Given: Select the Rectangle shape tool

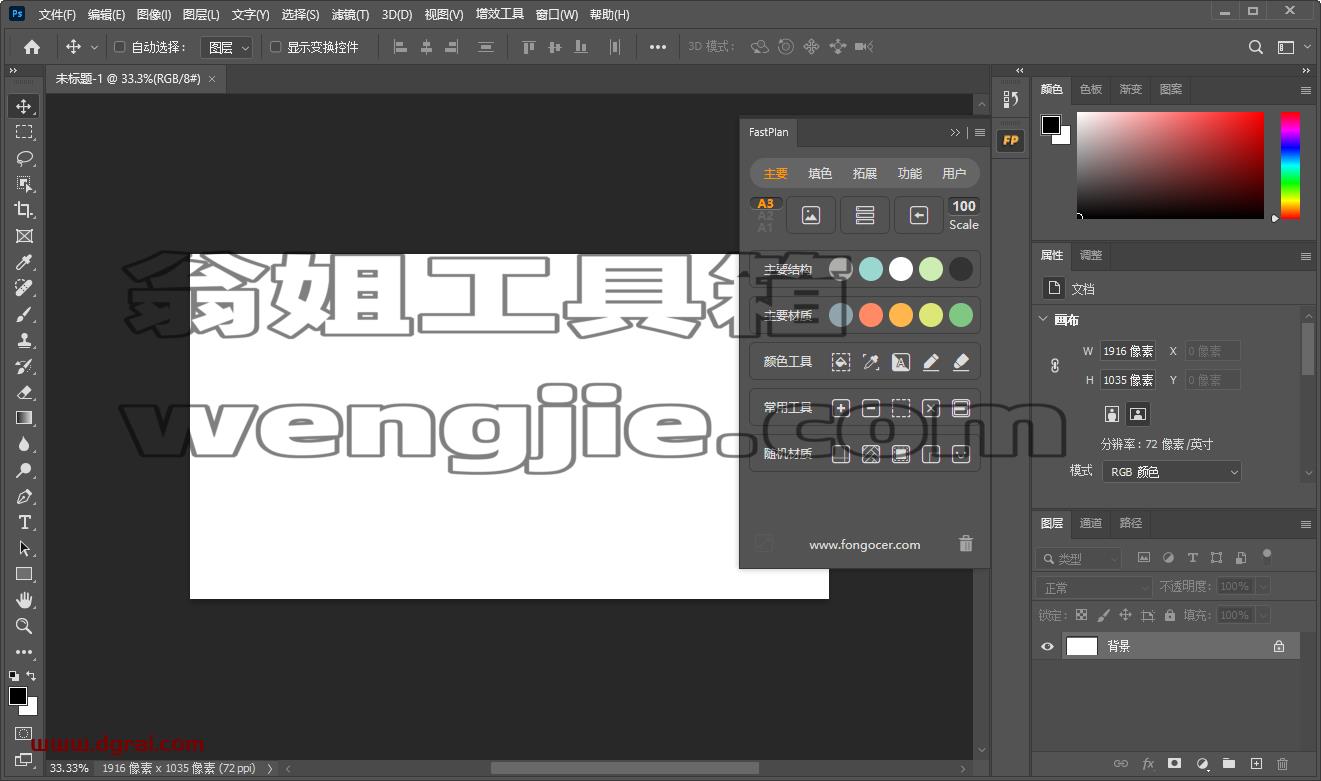Looking at the screenshot, I should pyautogui.click(x=24, y=574).
